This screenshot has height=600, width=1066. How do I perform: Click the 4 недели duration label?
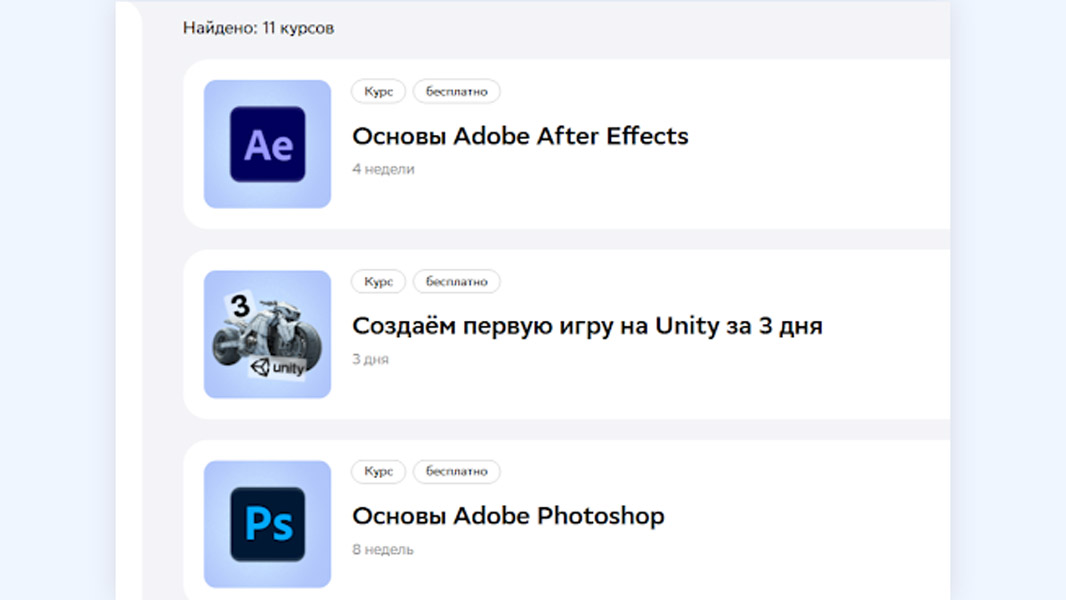(383, 169)
